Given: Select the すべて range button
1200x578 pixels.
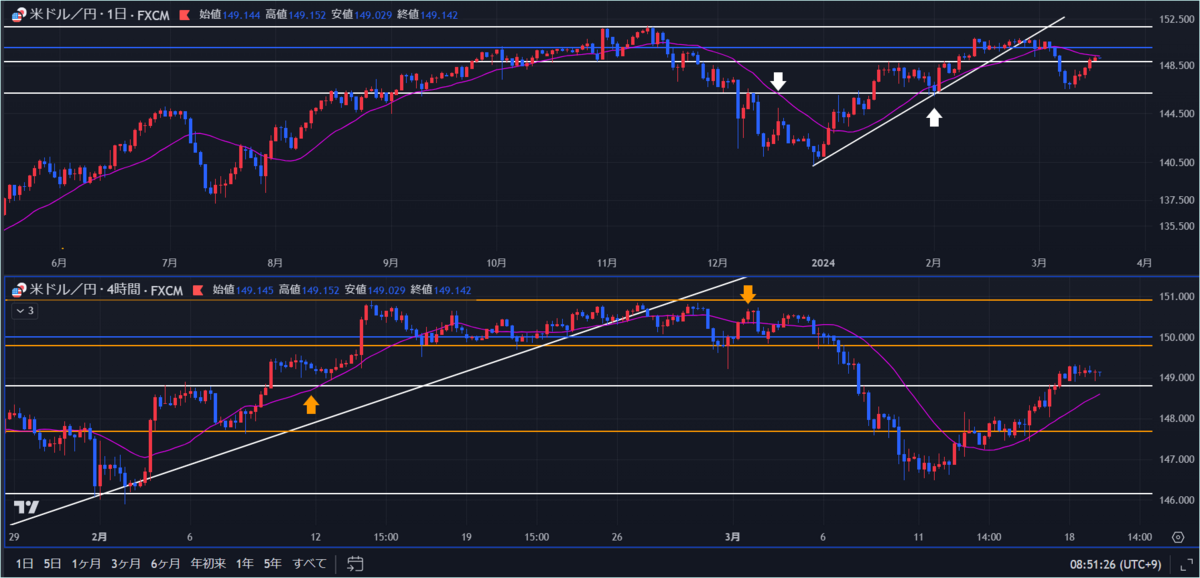Looking at the screenshot, I should click(x=308, y=565).
